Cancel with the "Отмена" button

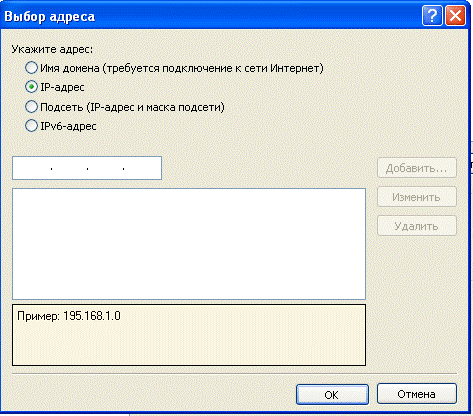(x=417, y=394)
